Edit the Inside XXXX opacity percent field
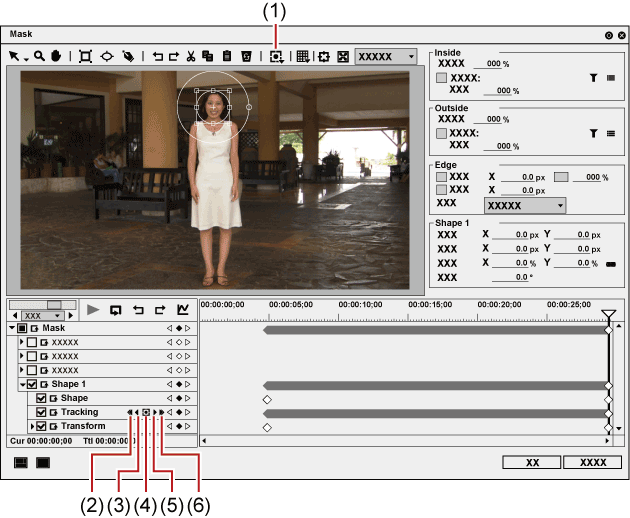This screenshot has width=630, height=518. pos(488,63)
